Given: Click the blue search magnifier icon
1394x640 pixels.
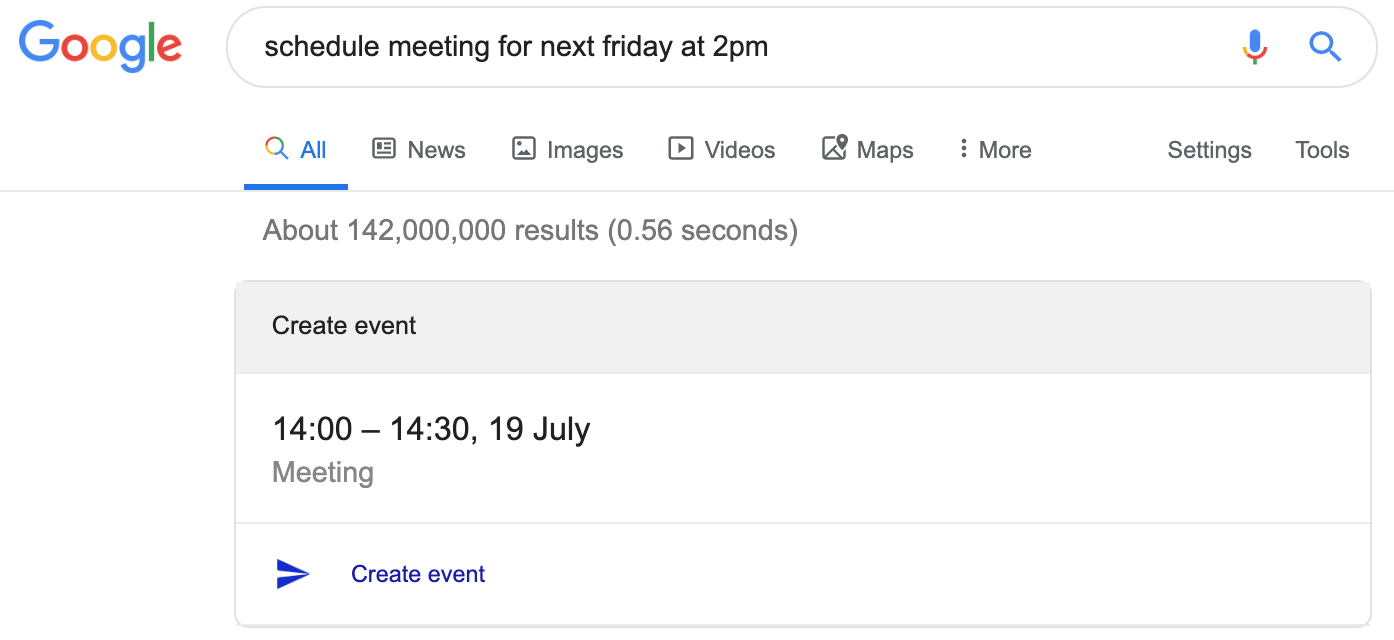Looking at the screenshot, I should 1325,47.
